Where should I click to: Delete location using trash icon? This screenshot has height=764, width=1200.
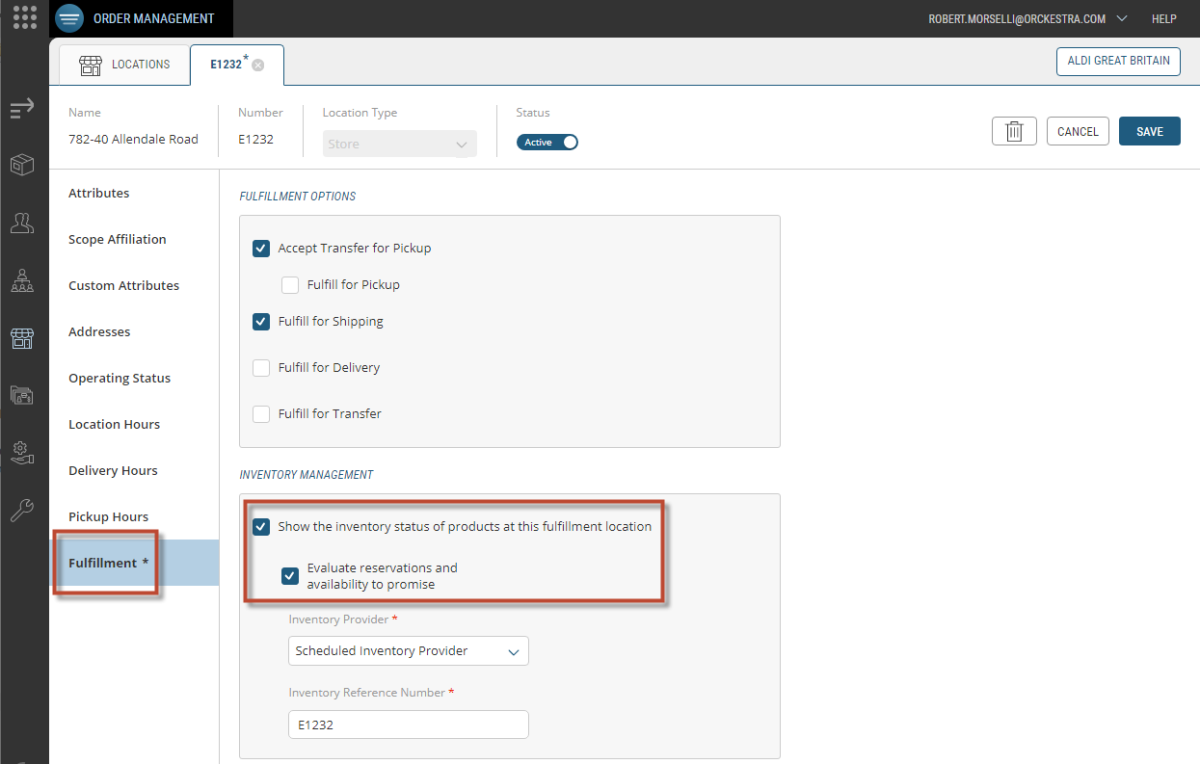[1014, 131]
